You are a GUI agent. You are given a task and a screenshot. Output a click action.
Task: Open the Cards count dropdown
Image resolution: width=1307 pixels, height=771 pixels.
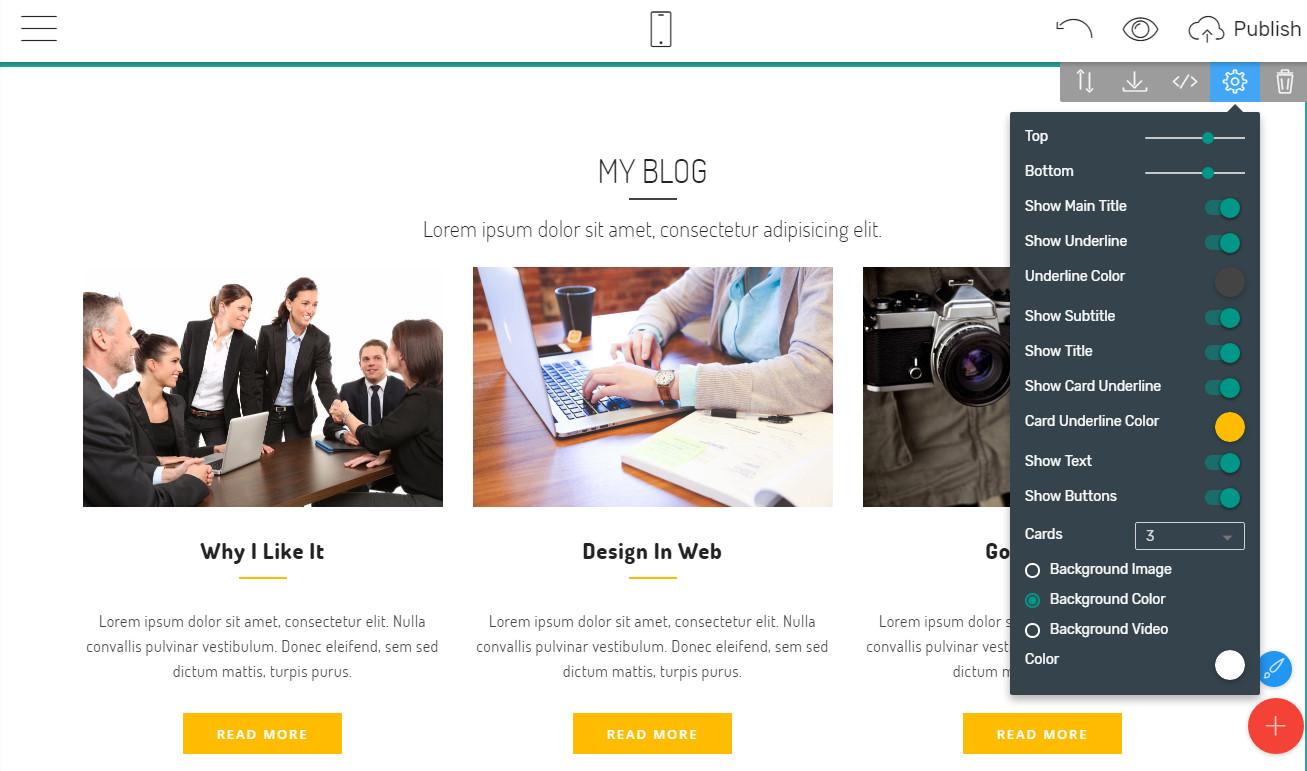coord(1190,536)
